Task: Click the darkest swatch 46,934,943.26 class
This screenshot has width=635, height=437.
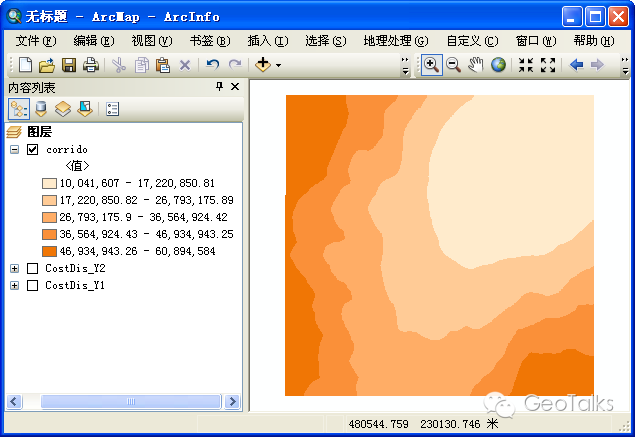Action: pyautogui.click(x=49, y=252)
